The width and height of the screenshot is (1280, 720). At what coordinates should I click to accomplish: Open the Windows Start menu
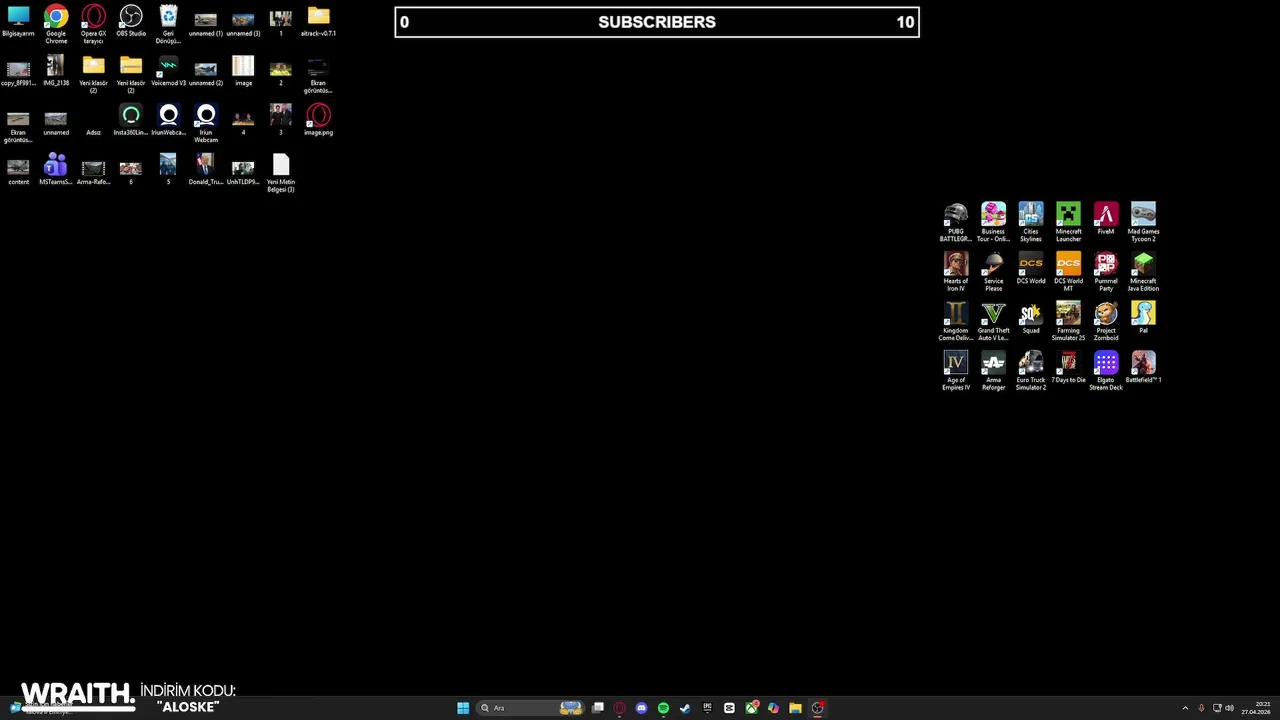463,708
